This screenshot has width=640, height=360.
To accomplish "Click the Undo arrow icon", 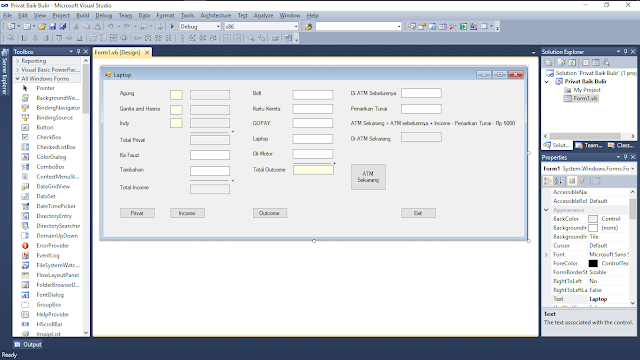I will point(110,27).
